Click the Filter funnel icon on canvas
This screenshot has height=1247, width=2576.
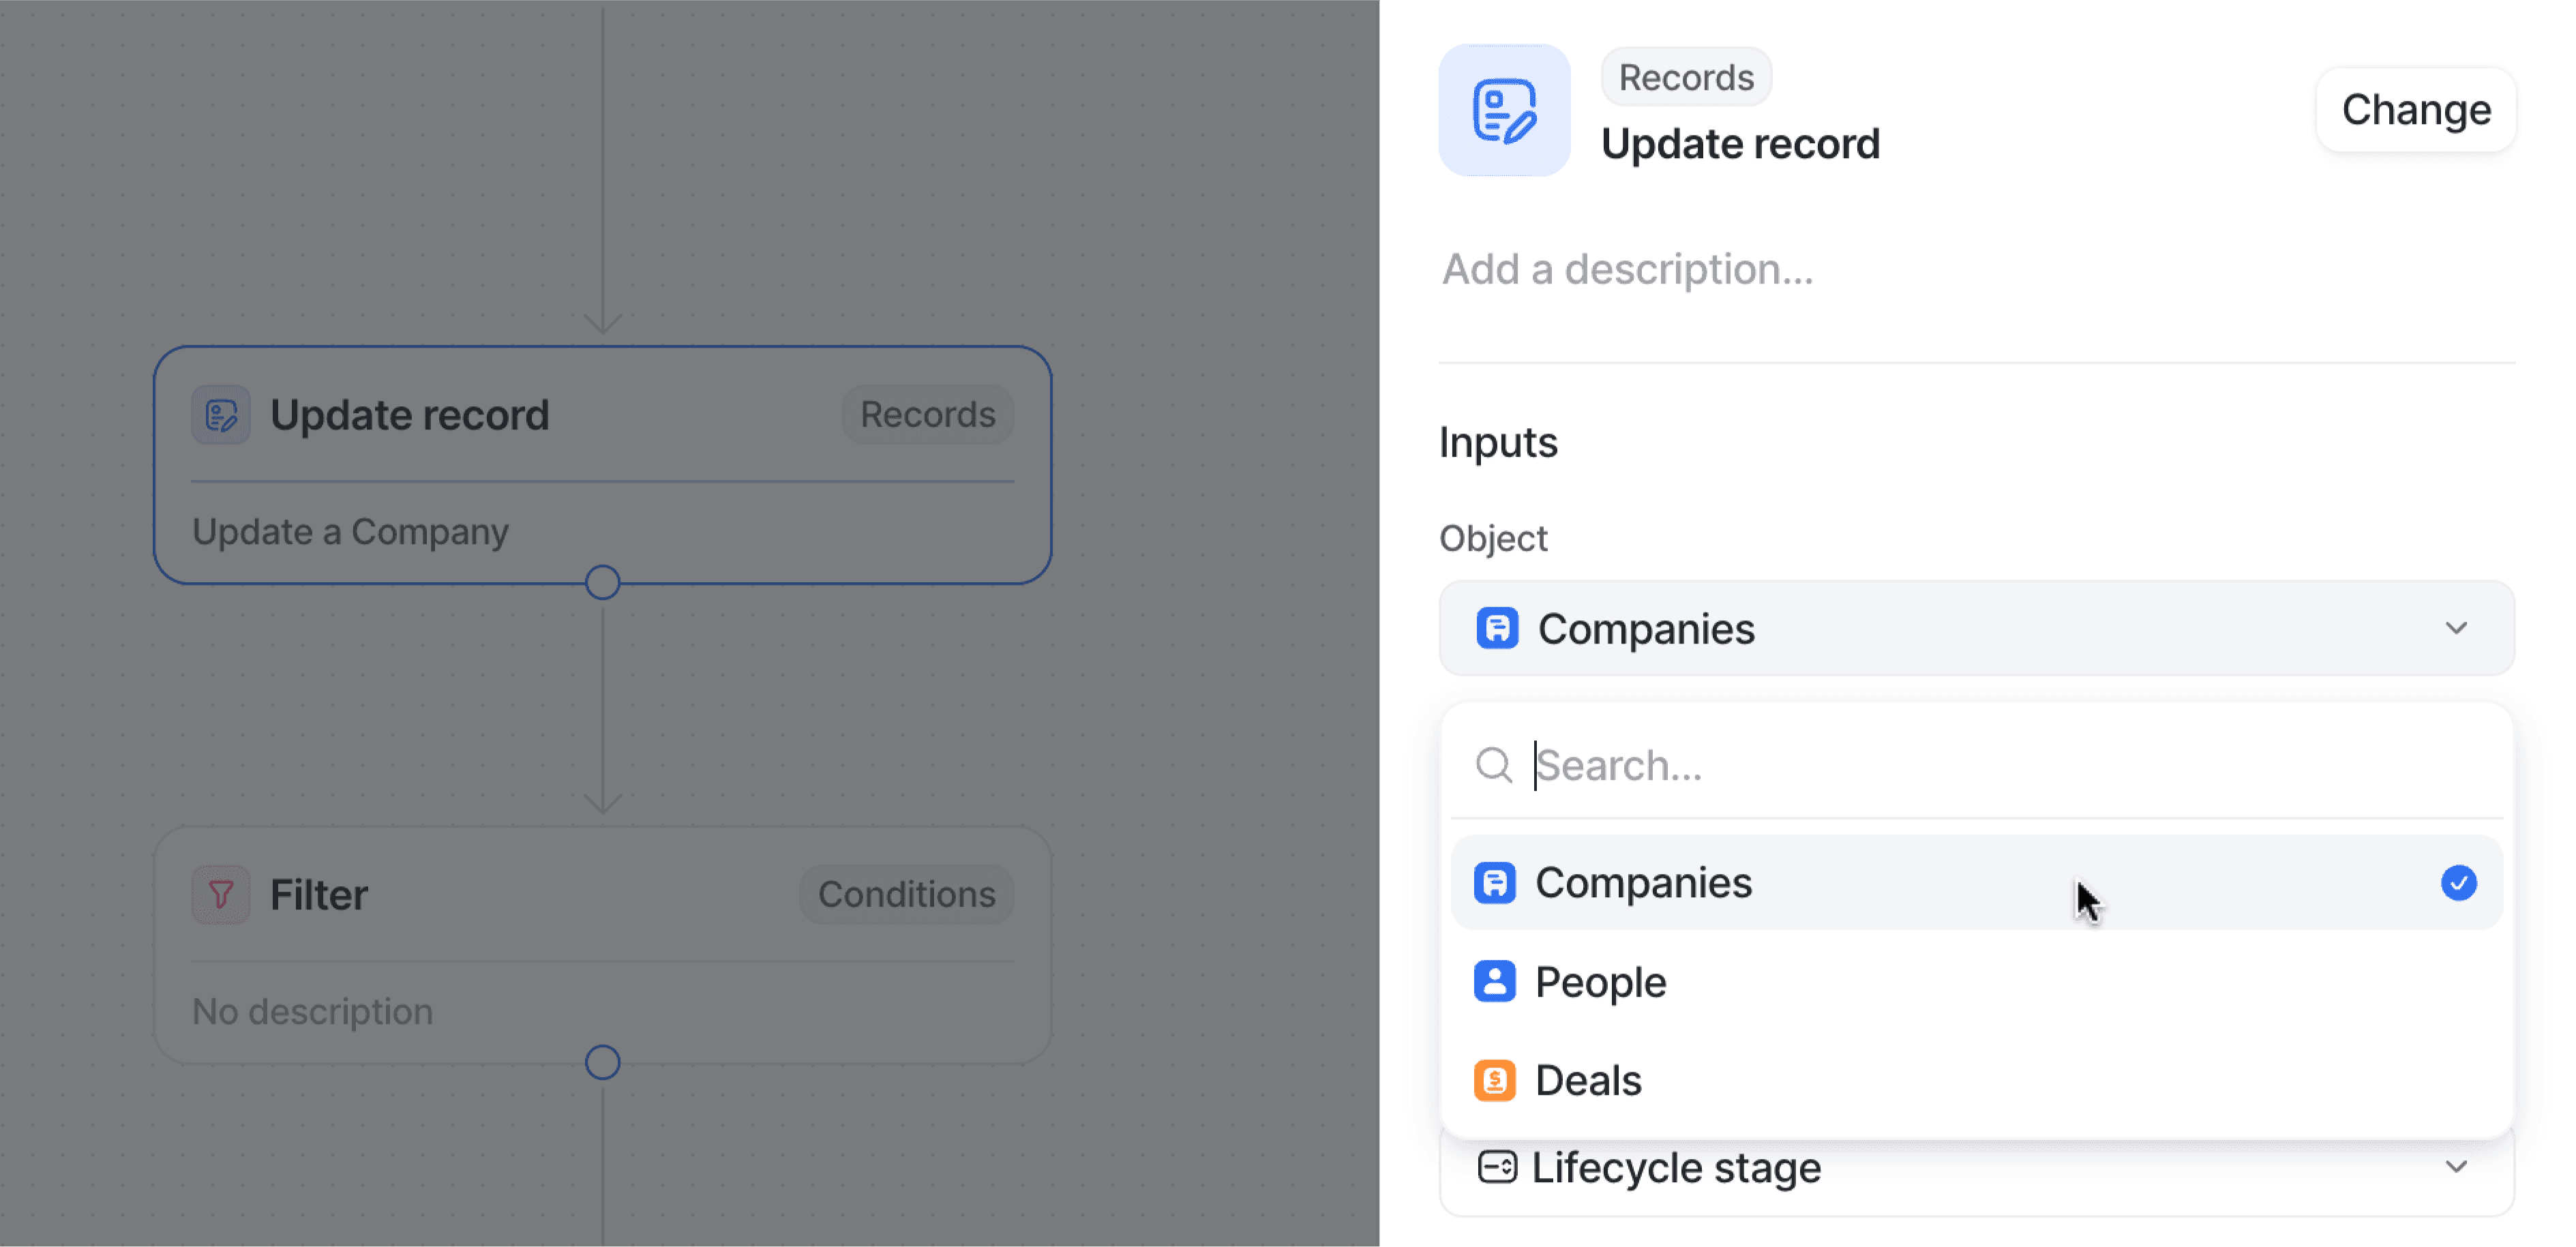click(x=221, y=894)
